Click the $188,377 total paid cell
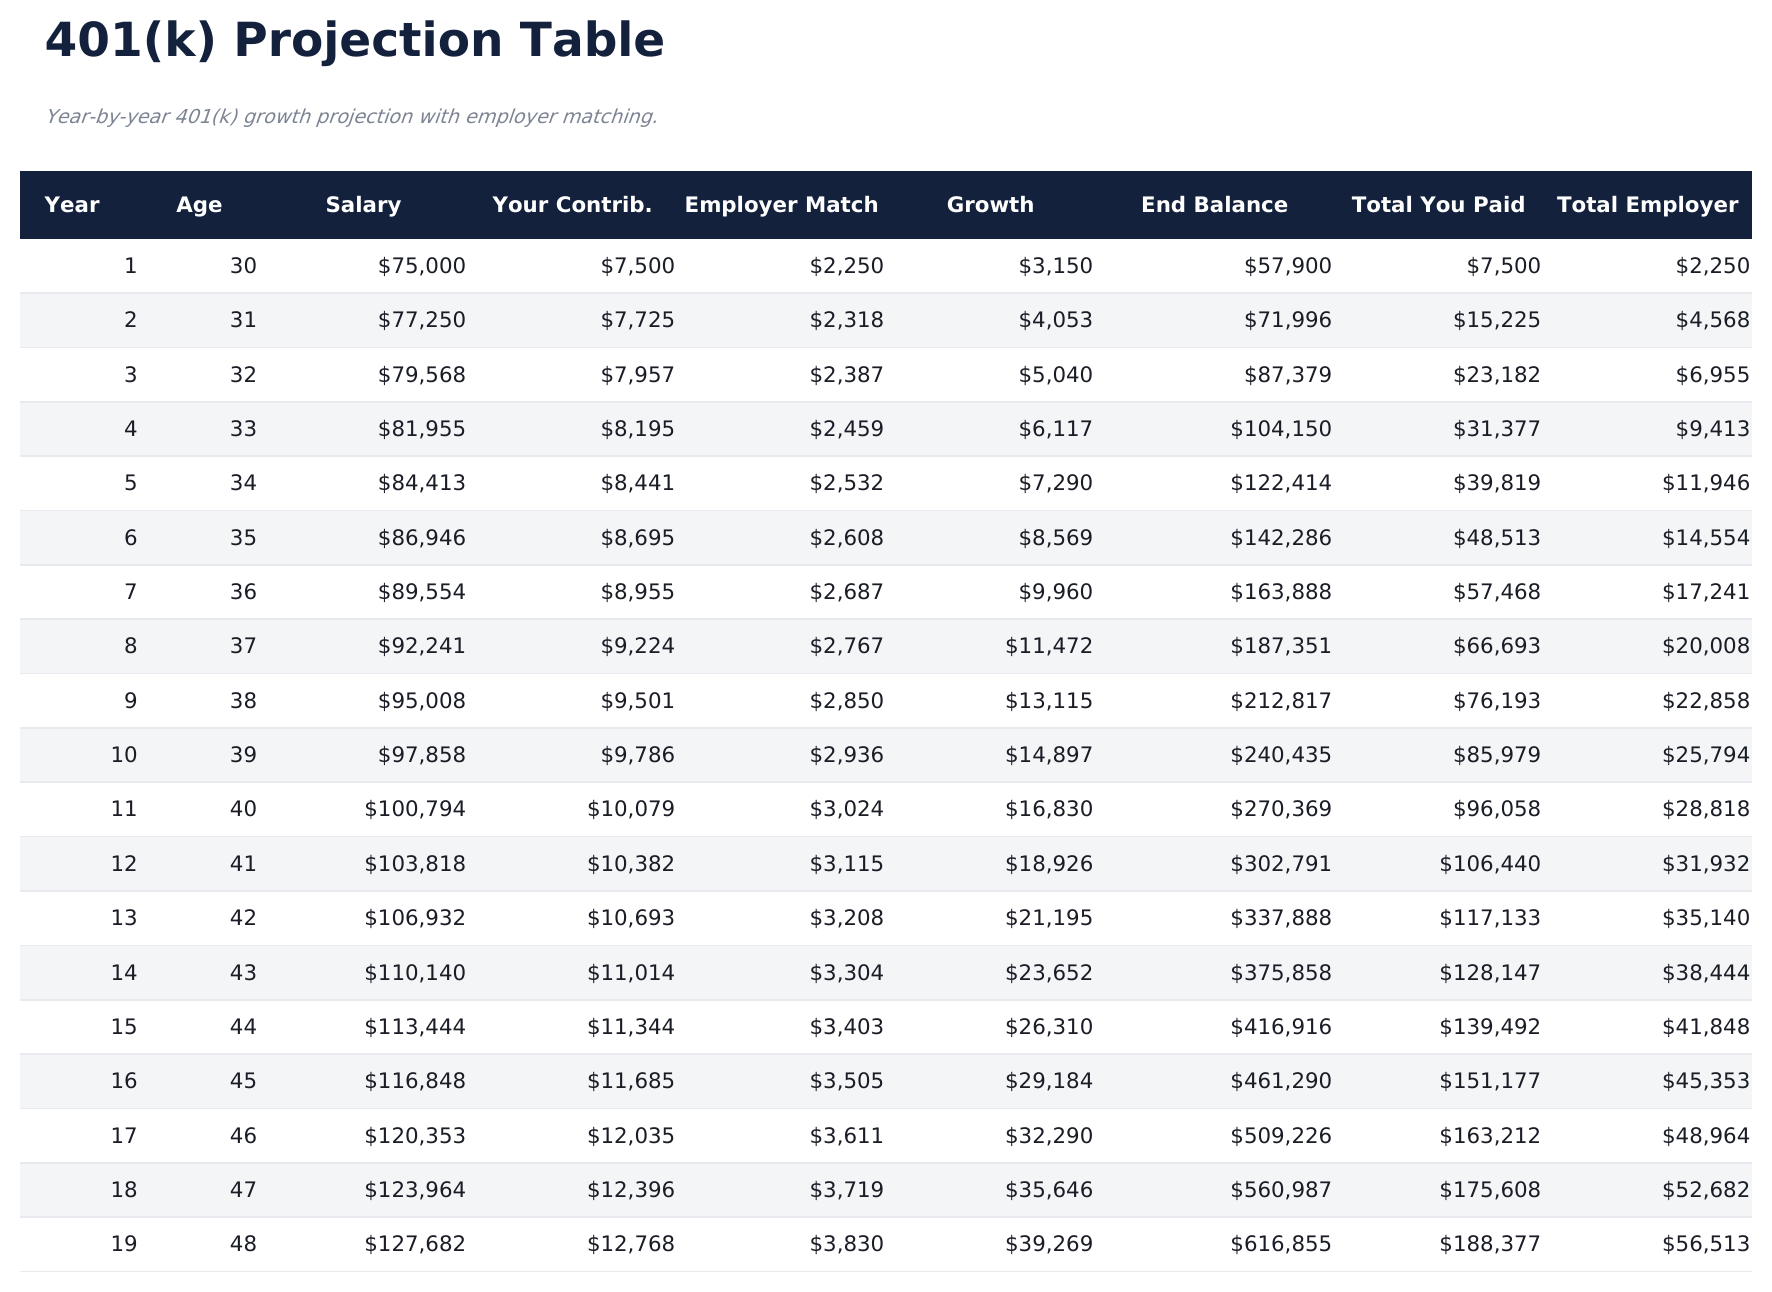Viewport: 1772px width, 1292px height. (1490, 1244)
